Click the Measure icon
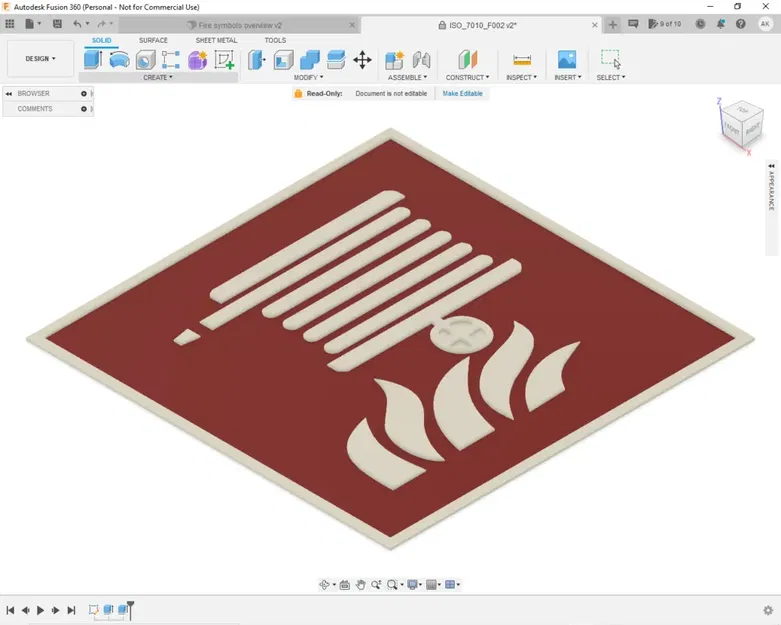This screenshot has height=625, width=781. tap(521, 60)
